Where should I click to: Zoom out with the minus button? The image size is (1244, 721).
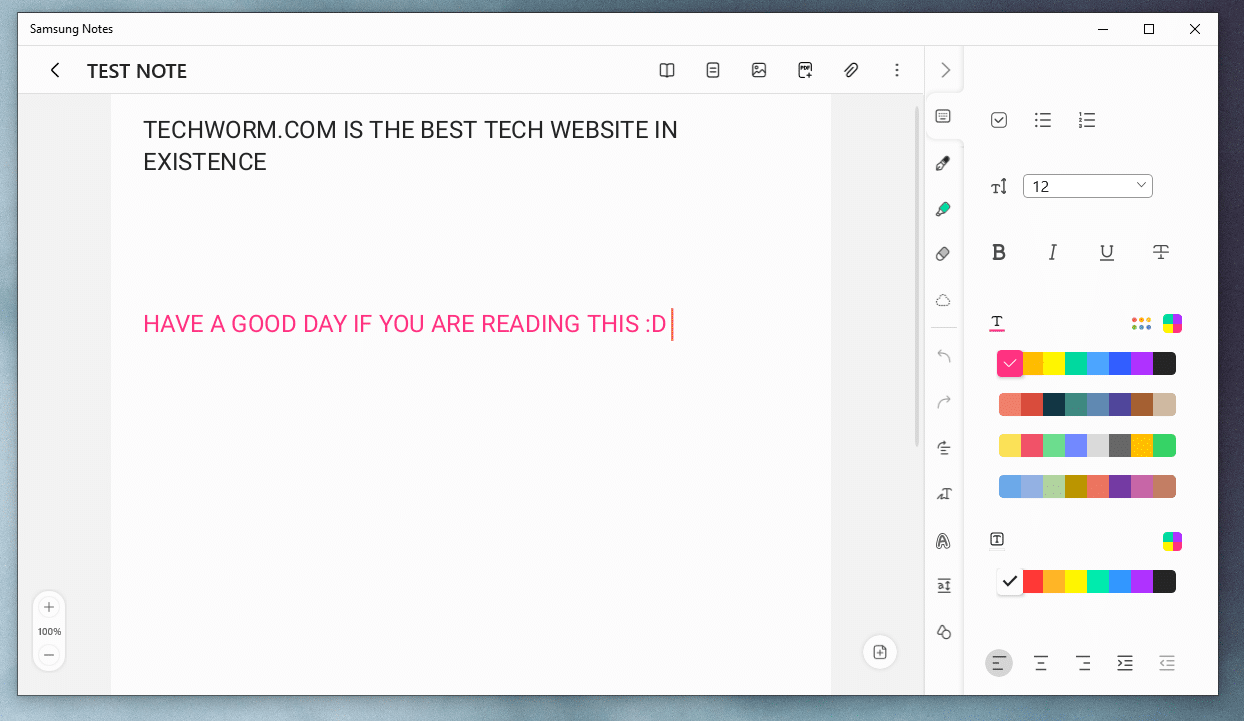pos(49,655)
